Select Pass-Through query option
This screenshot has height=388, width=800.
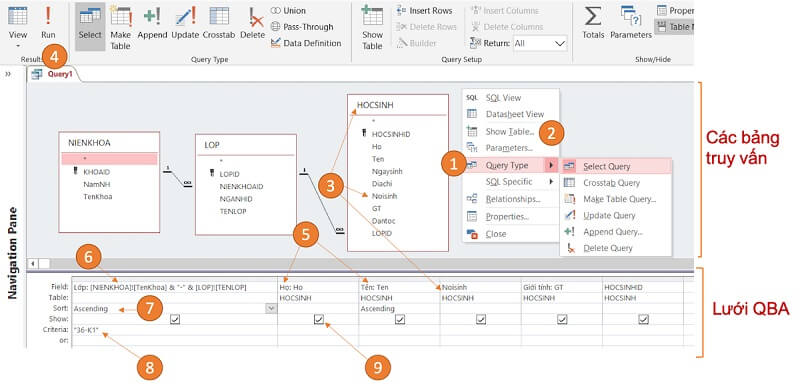(302, 27)
